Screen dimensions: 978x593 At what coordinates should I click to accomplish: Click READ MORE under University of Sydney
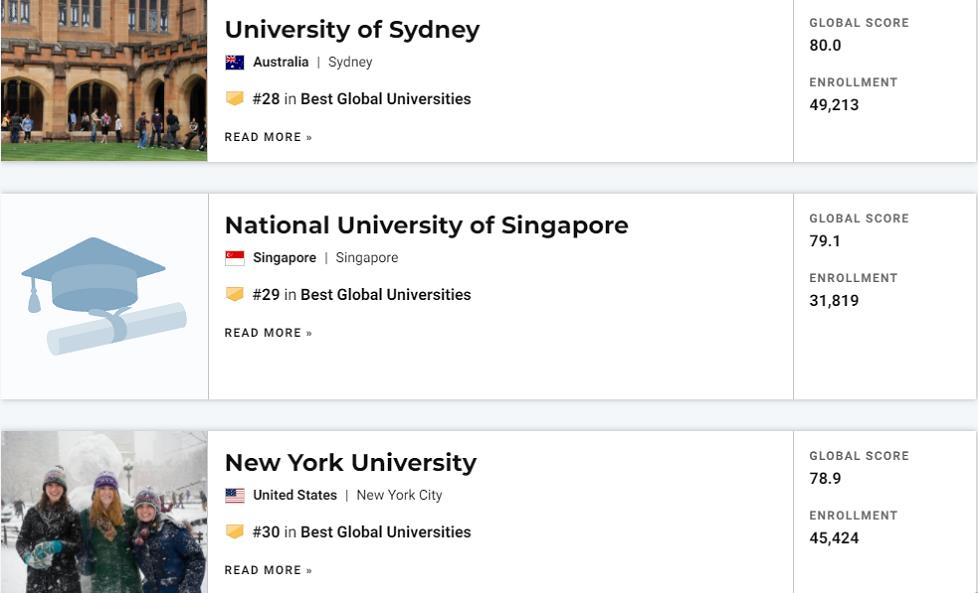pos(268,137)
